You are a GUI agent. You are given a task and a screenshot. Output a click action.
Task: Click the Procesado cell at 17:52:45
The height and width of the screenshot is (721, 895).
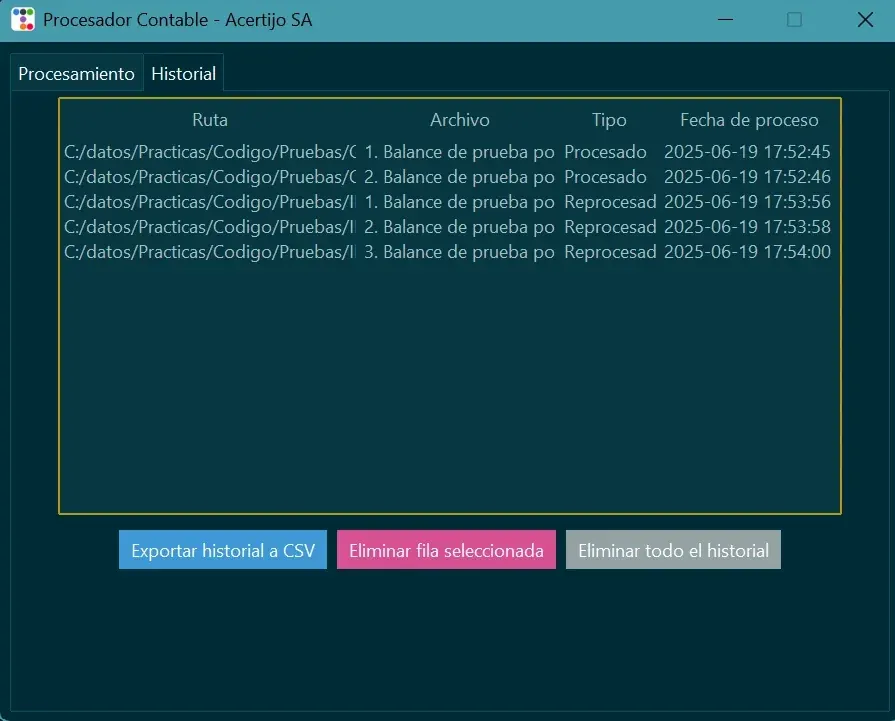point(608,152)
